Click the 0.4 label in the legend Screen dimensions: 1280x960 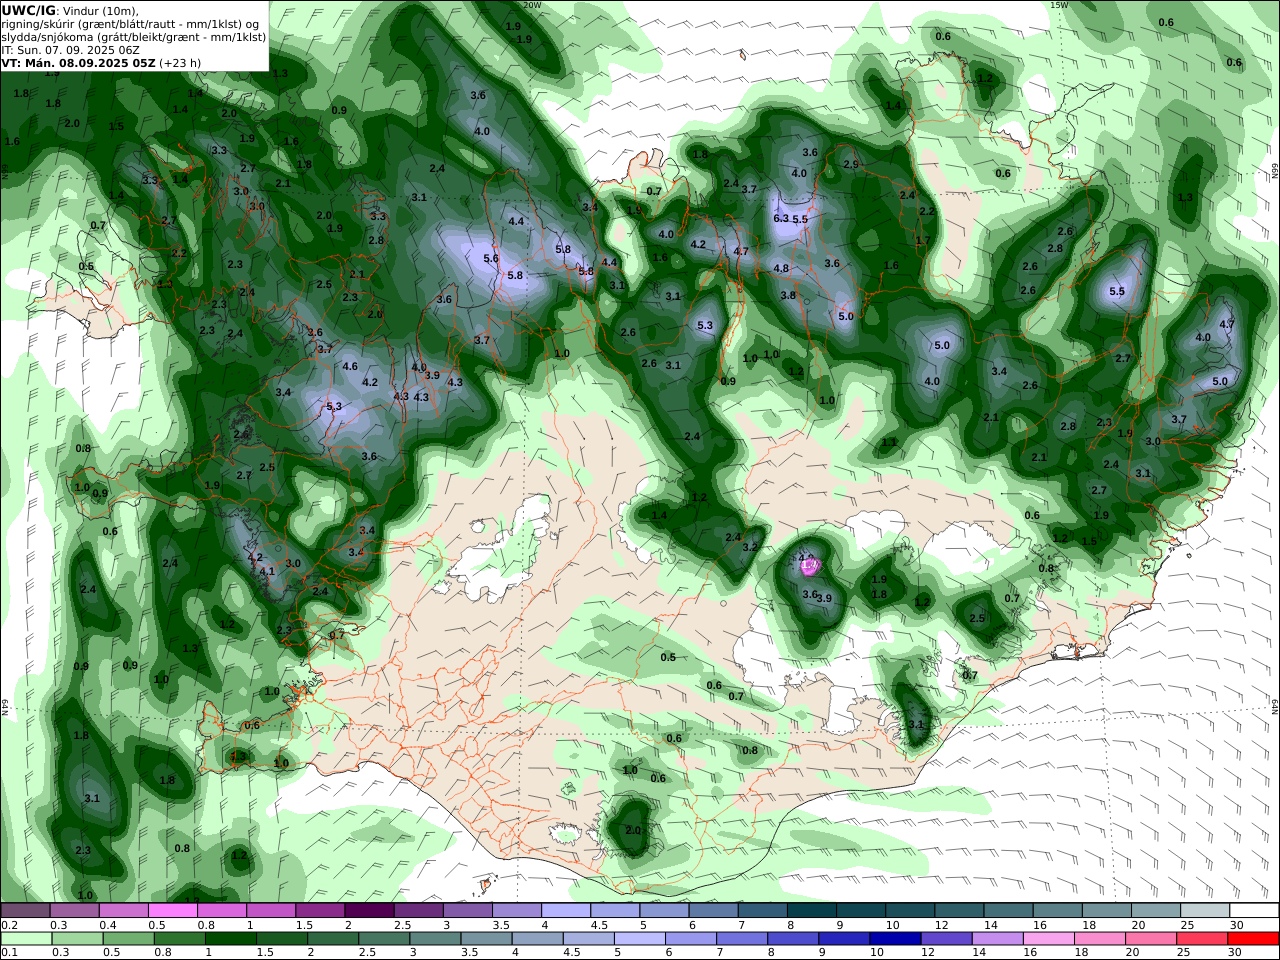[x=106, y=925]
